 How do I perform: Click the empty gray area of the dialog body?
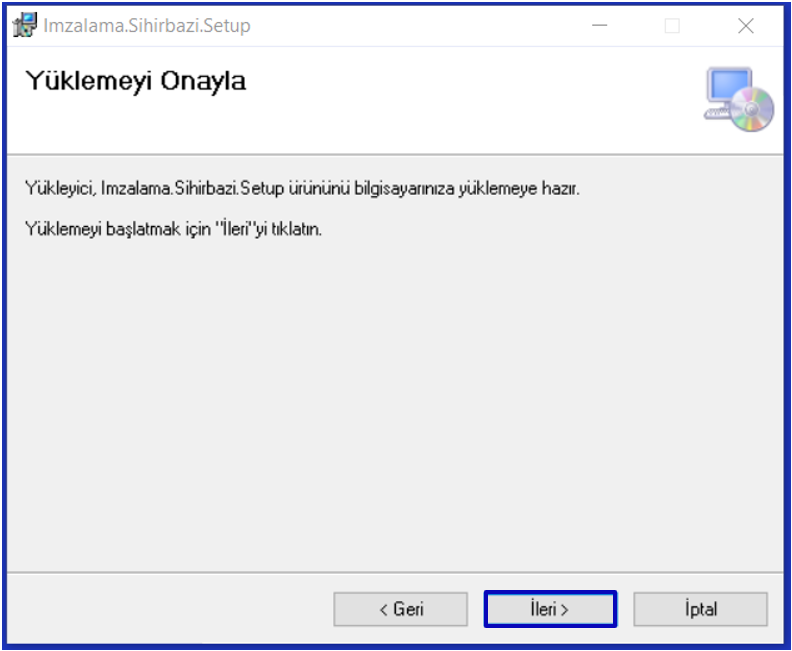pyautogui.click(x=395, y=400)
